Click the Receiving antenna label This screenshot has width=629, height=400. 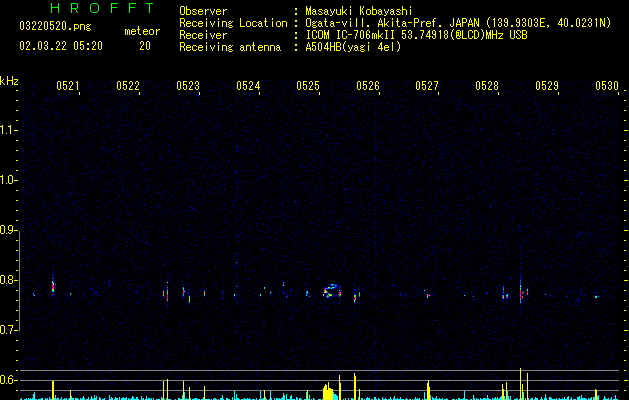230,47
